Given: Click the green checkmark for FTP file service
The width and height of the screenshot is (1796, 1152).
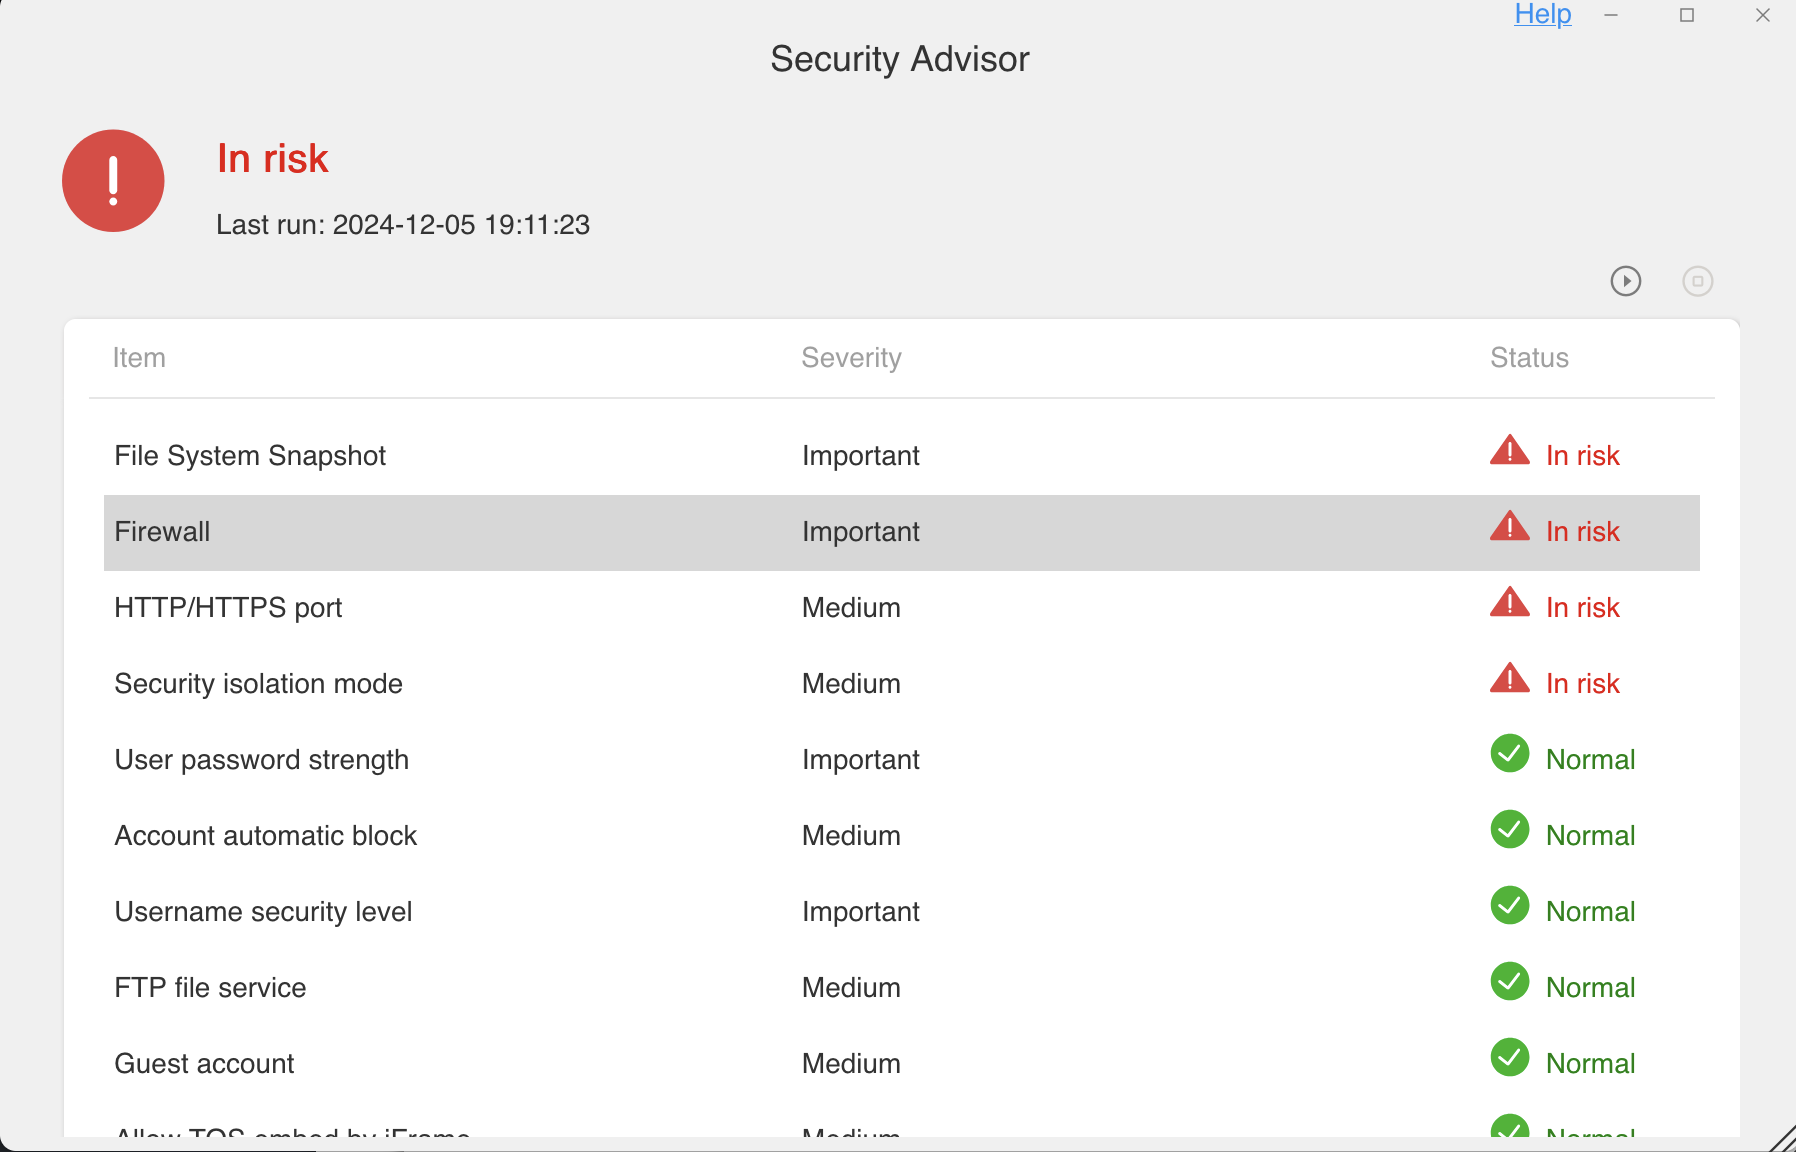Looking at the screenshot, I should tap(1510, 984).
